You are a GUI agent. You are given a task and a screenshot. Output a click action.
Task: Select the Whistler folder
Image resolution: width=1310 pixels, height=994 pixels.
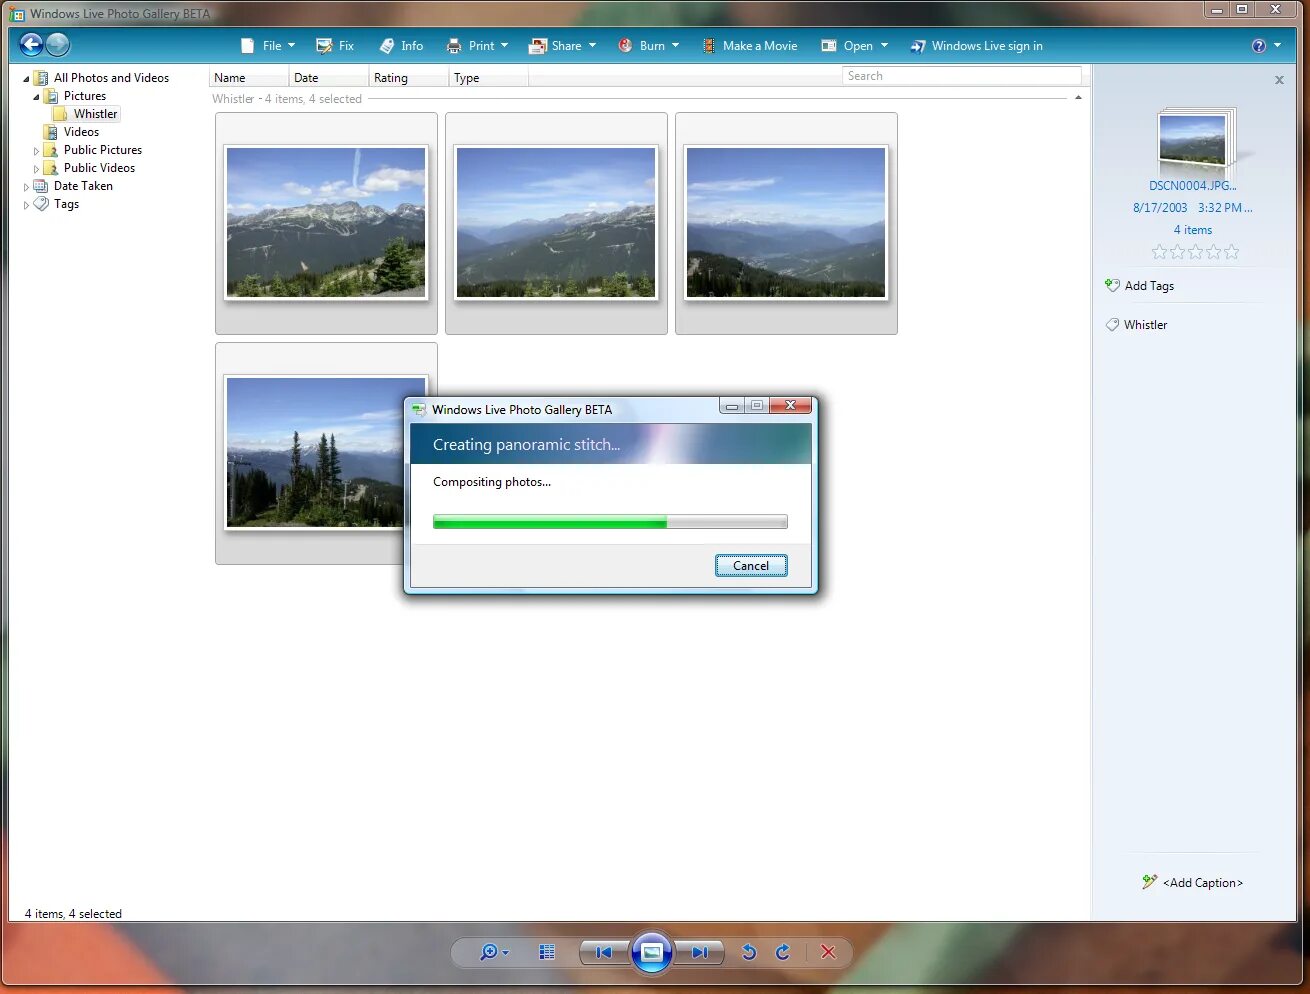87,114
